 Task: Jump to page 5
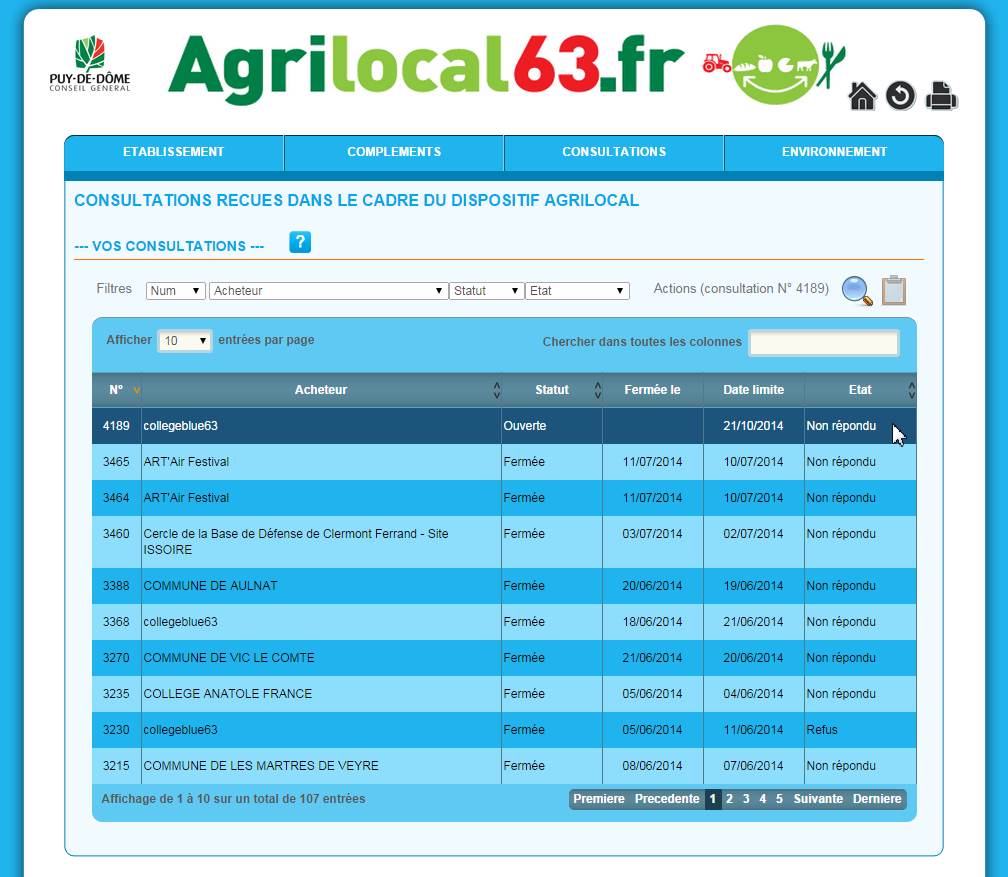click(779, 799)
